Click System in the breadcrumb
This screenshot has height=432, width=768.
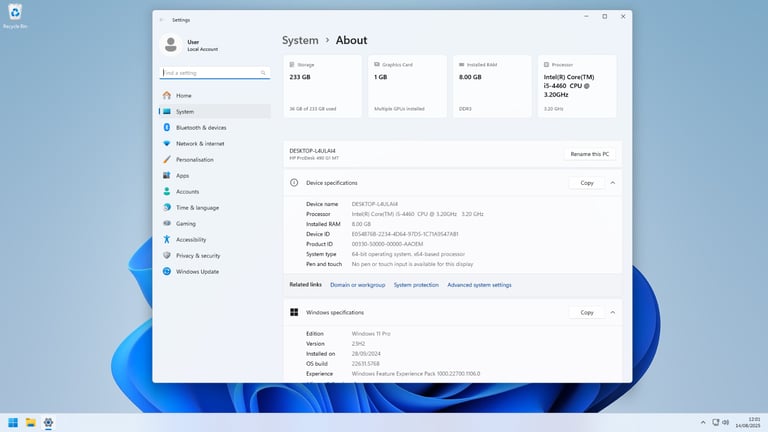[300, 40]
